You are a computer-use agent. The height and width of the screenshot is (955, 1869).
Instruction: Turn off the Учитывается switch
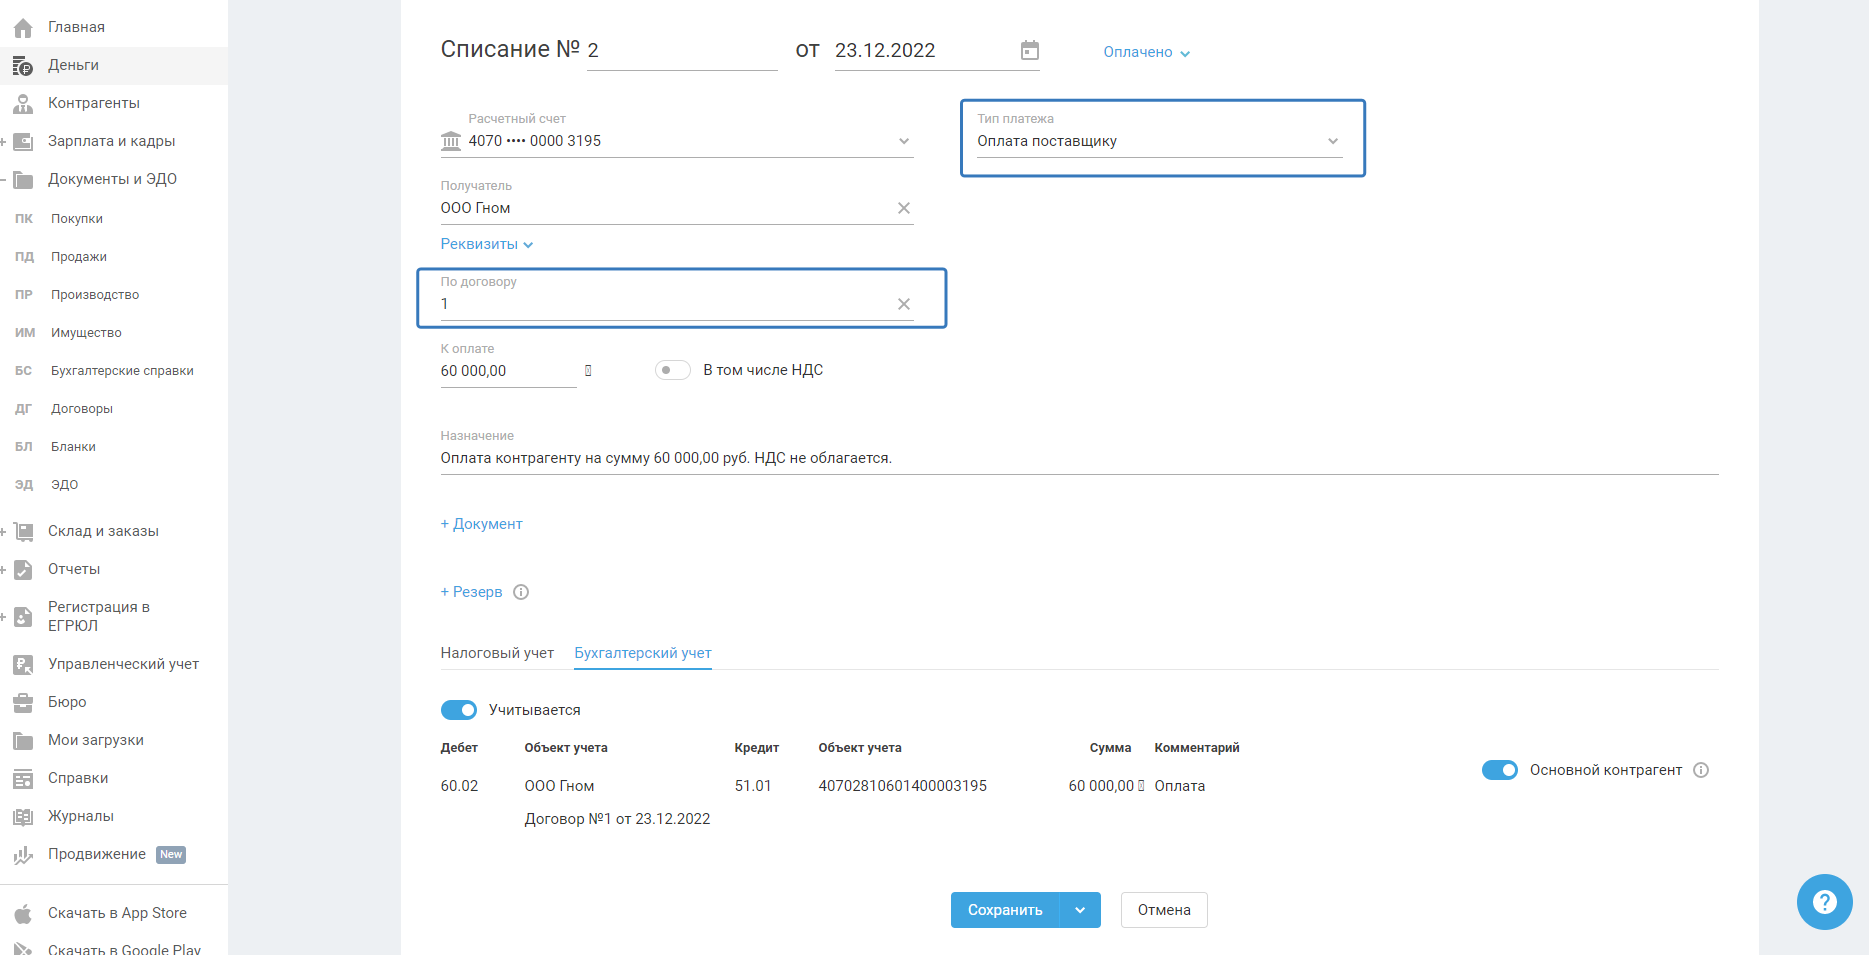click(x=459, y=710)
